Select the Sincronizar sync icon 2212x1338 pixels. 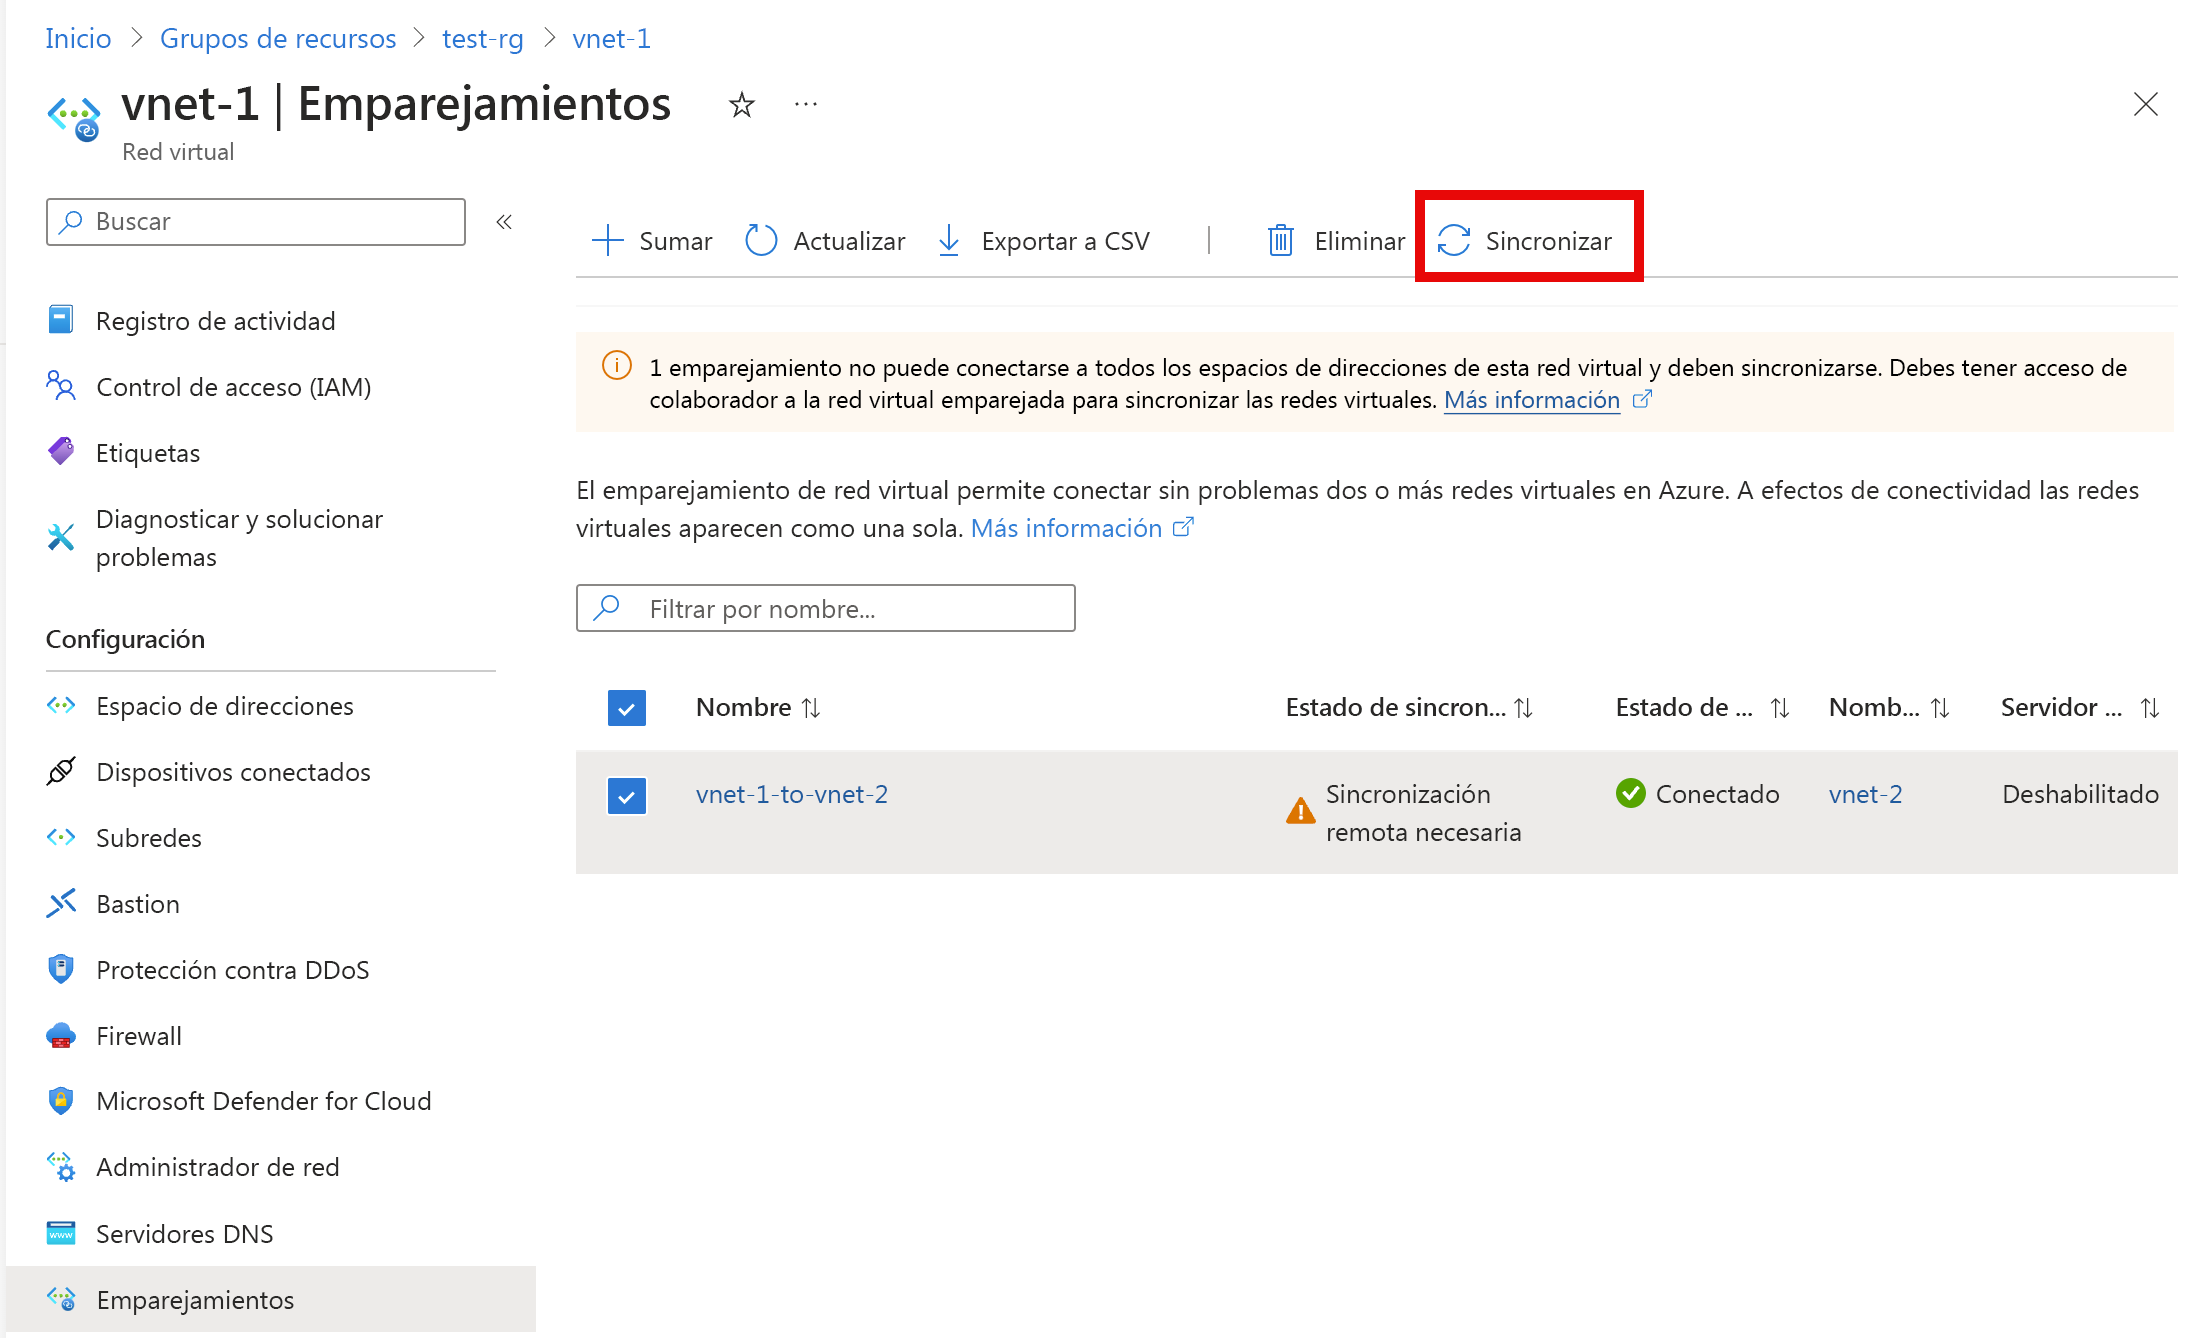pos(1453,240)
